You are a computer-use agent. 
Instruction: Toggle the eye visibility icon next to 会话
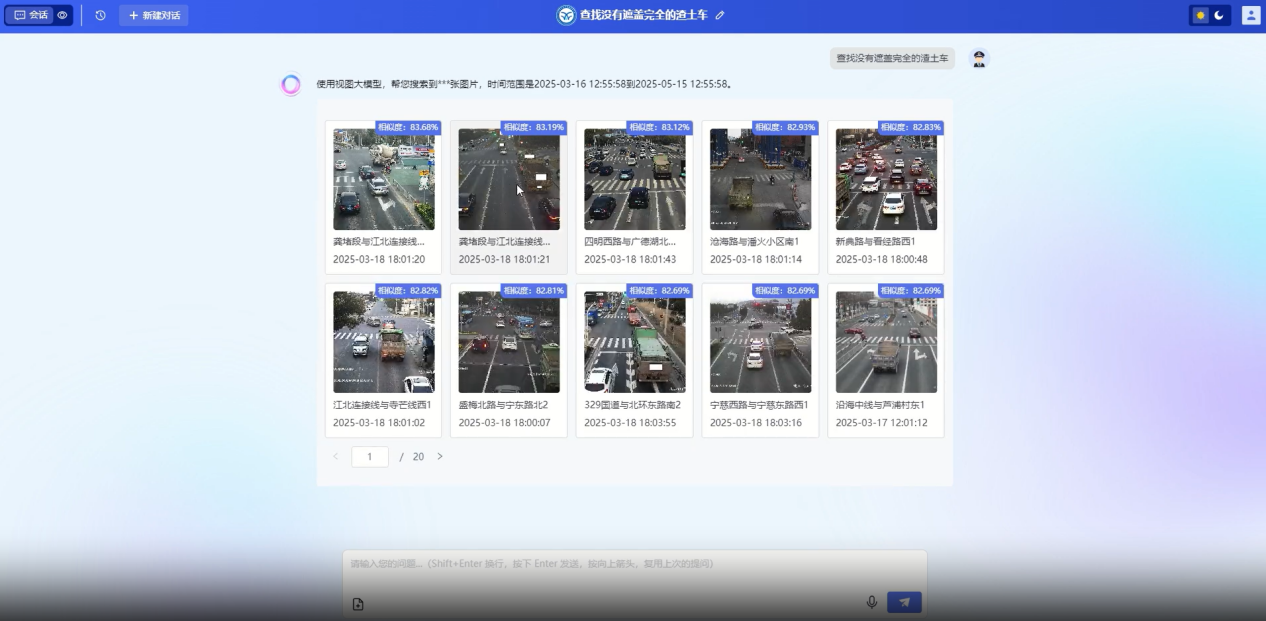click(x=62, y=15)
